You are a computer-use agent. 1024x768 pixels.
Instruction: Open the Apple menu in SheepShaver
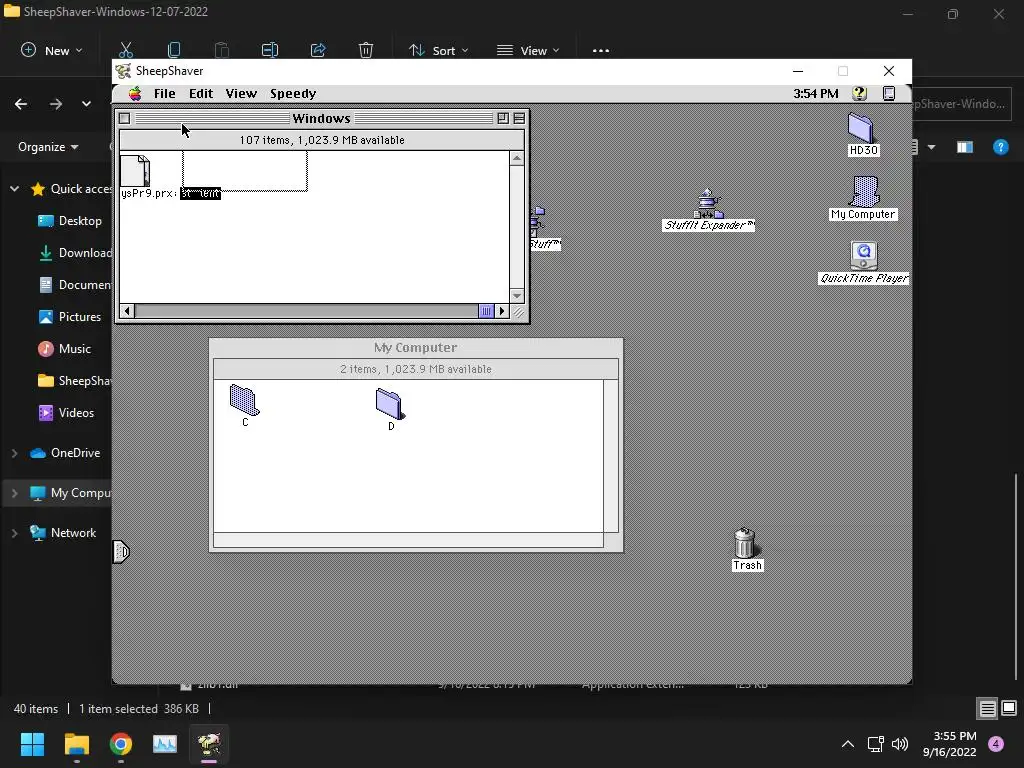(x=135, y=93)
